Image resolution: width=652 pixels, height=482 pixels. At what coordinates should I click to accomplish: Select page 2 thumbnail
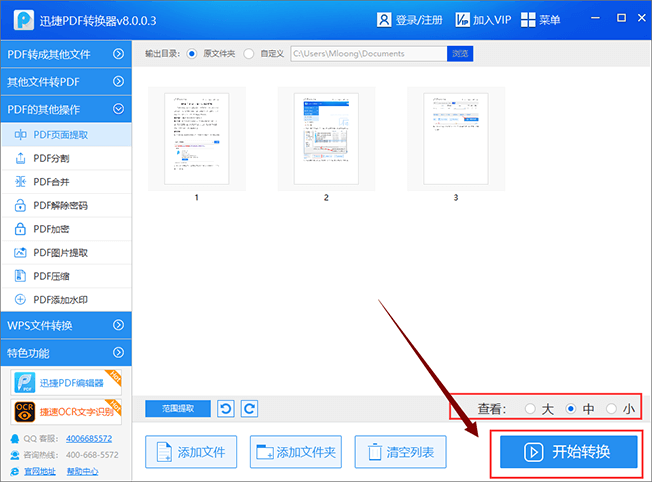[x=326, y=138]
